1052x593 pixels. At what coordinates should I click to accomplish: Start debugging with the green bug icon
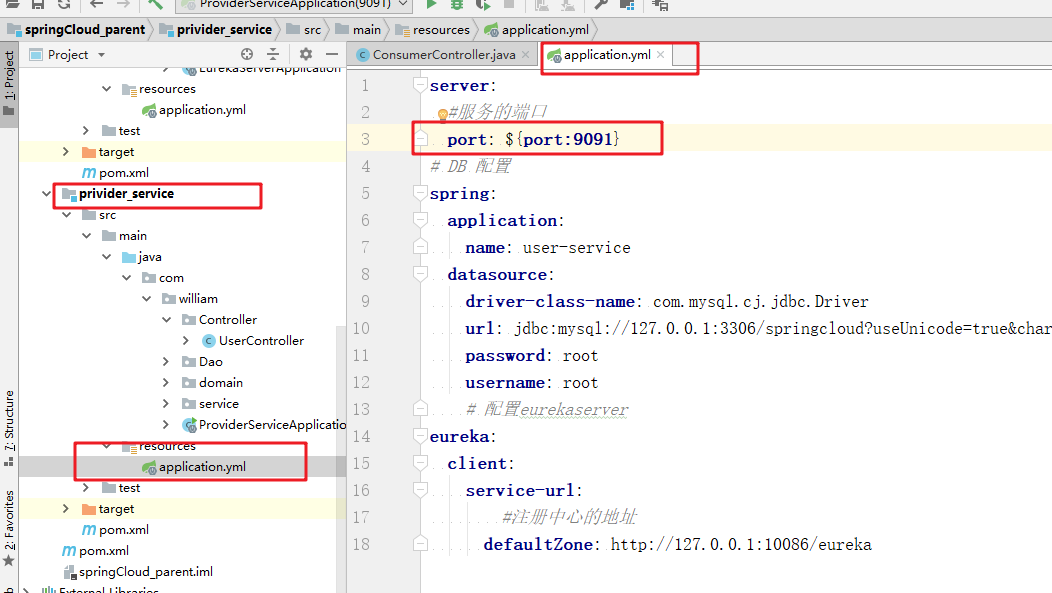[457, 5]
